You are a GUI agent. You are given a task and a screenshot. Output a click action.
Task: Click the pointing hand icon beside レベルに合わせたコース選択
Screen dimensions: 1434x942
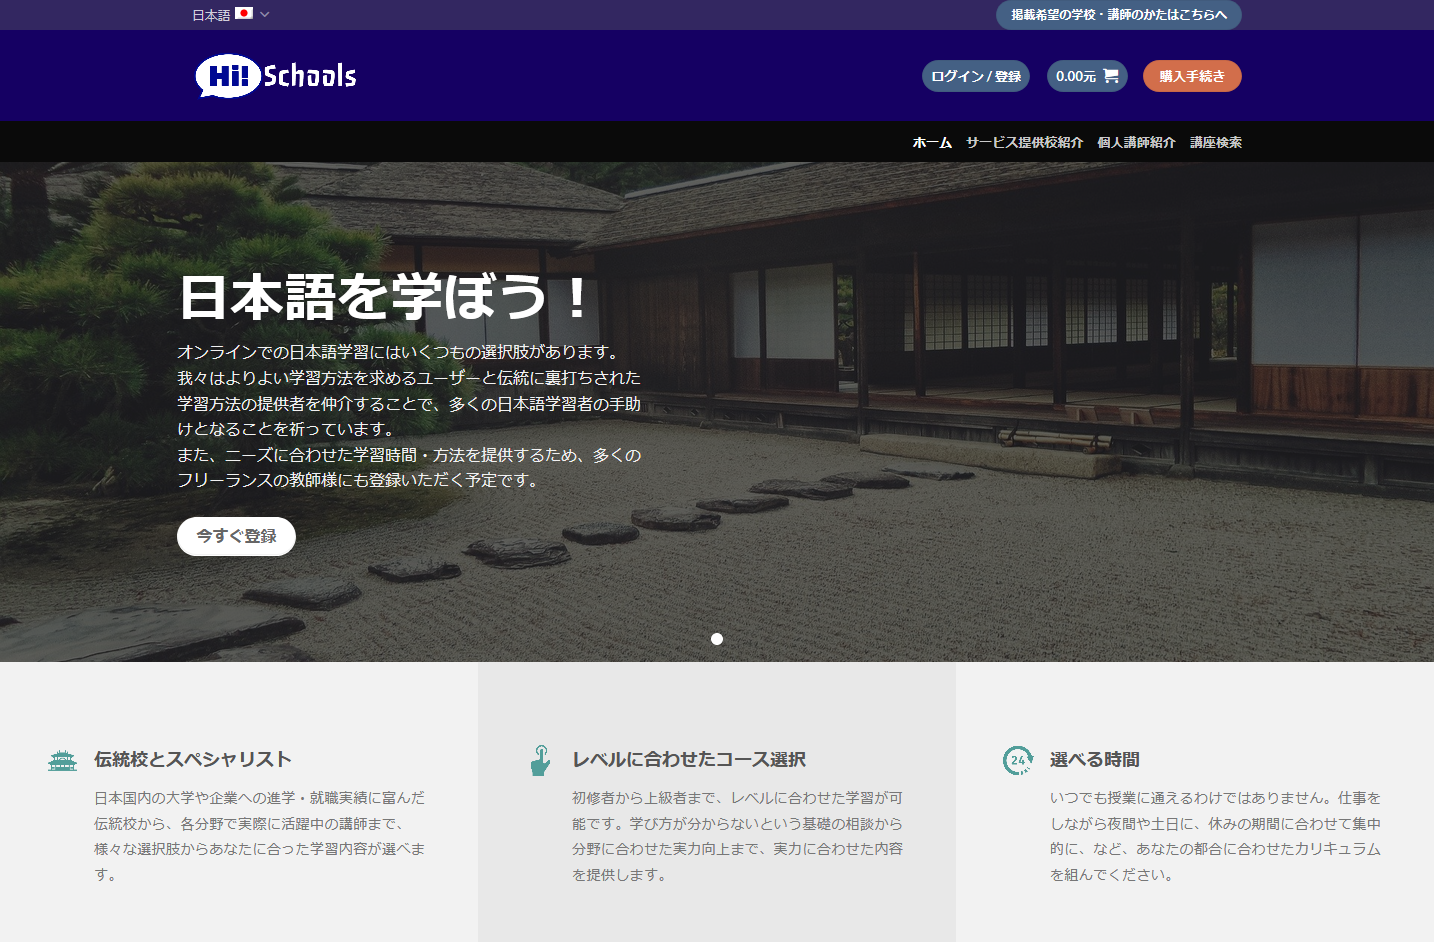540,761
